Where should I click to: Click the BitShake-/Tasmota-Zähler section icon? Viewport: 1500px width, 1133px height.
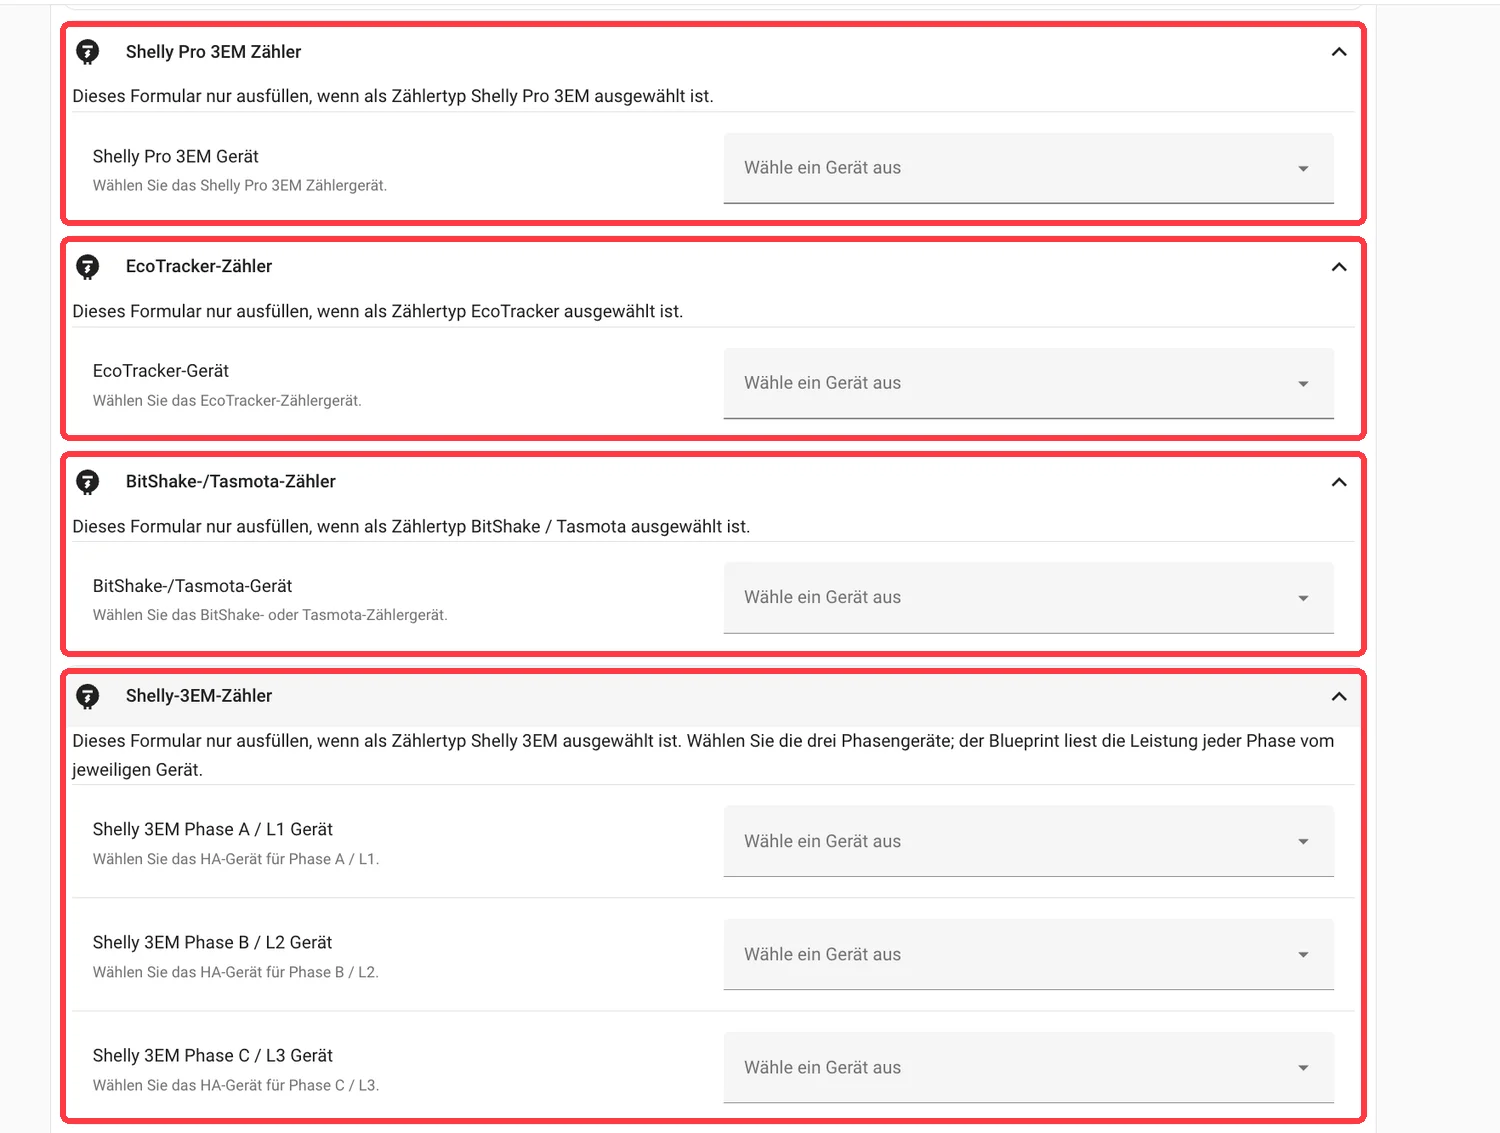point(88,482)
